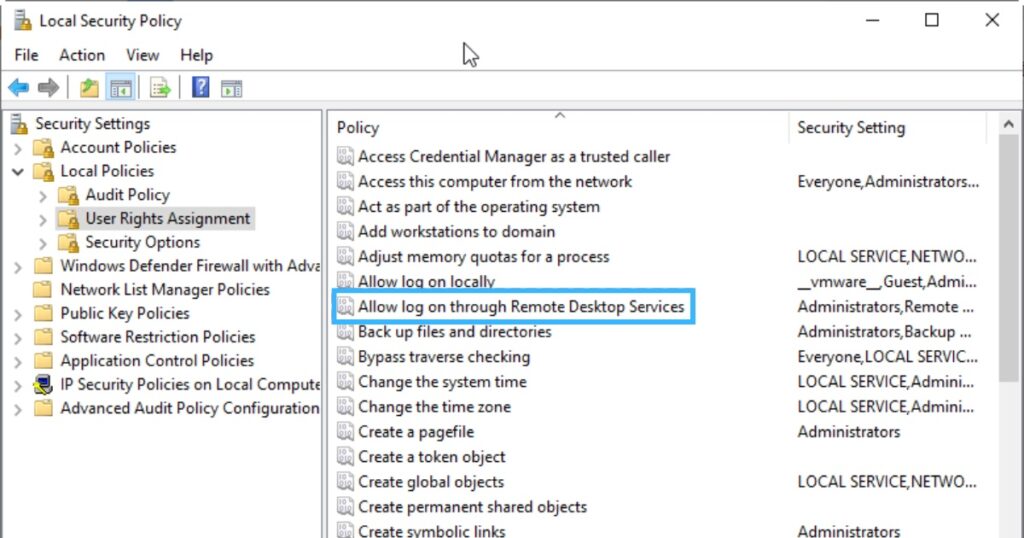Toggle the Show/Hide Action Pane icon
The image size is (1024, 538).
[x=231, y=88]
